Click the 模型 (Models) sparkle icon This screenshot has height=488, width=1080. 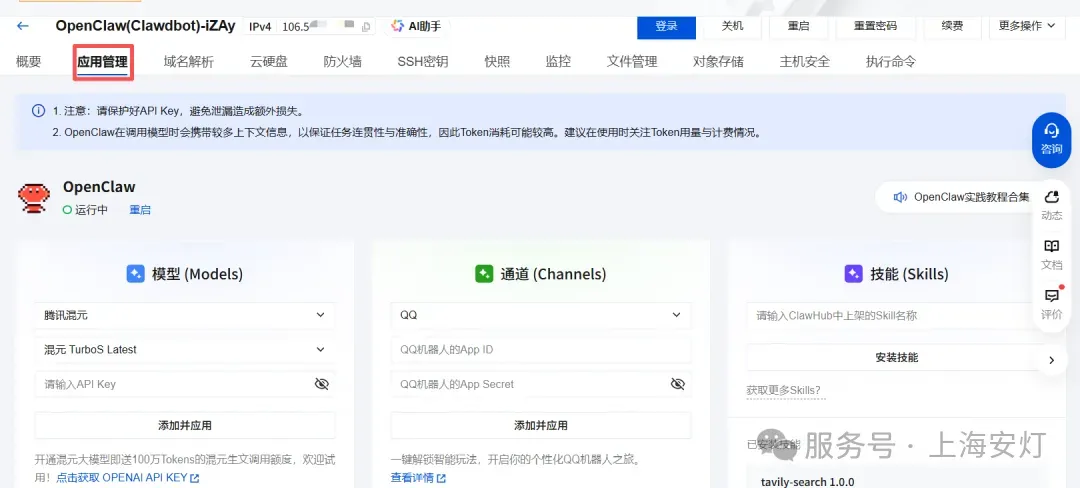pyautogui.click(x=135, y=274)
